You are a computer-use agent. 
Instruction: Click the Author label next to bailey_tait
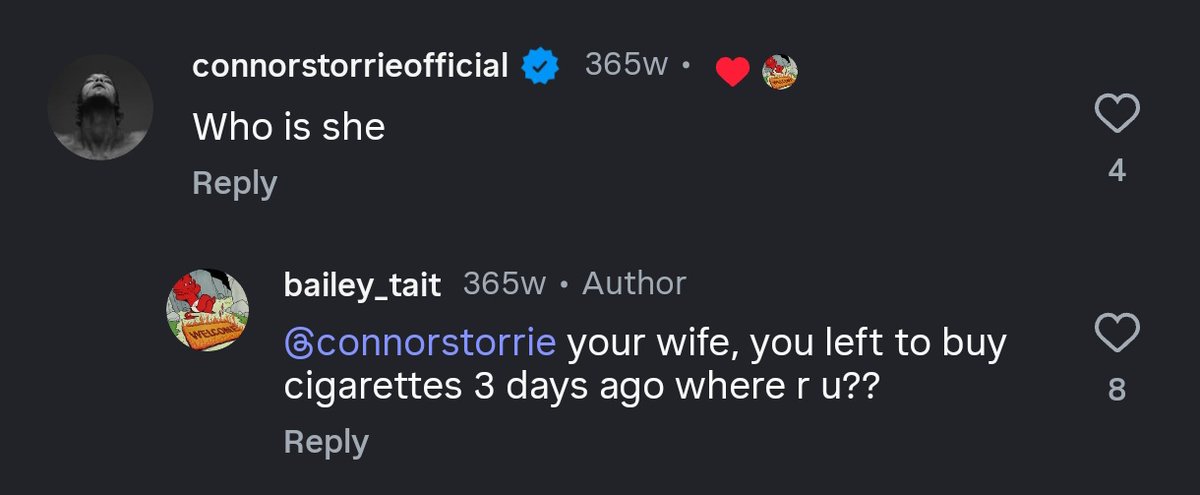click(x=634, y=284)
